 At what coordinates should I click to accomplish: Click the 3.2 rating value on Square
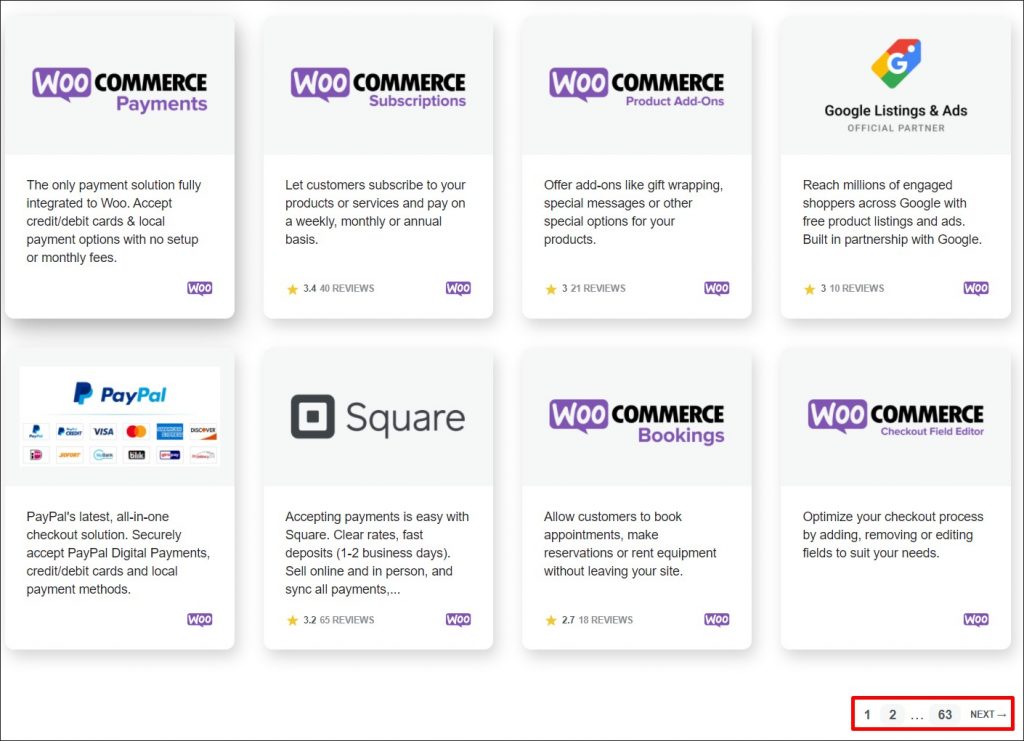tap(310, 620)
